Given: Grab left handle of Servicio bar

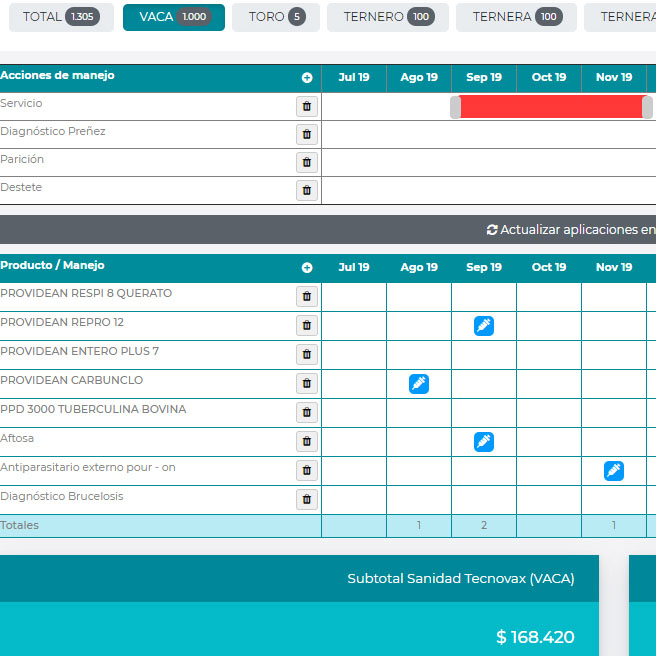Looking at the screenshot, I should pyautogui.click(x=456, y=107).
